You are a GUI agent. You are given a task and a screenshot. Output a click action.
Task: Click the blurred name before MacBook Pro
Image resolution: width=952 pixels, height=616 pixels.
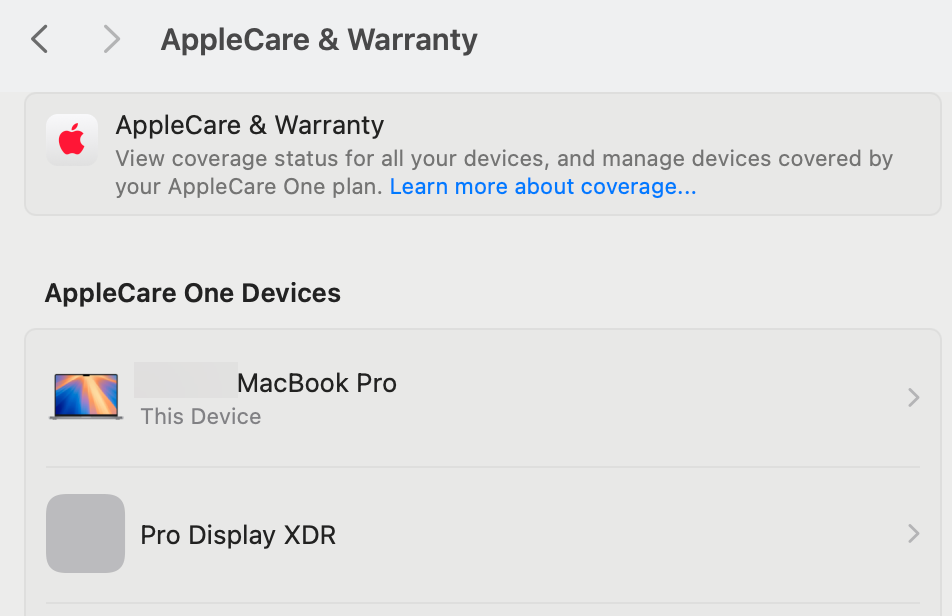click(186, 382)
